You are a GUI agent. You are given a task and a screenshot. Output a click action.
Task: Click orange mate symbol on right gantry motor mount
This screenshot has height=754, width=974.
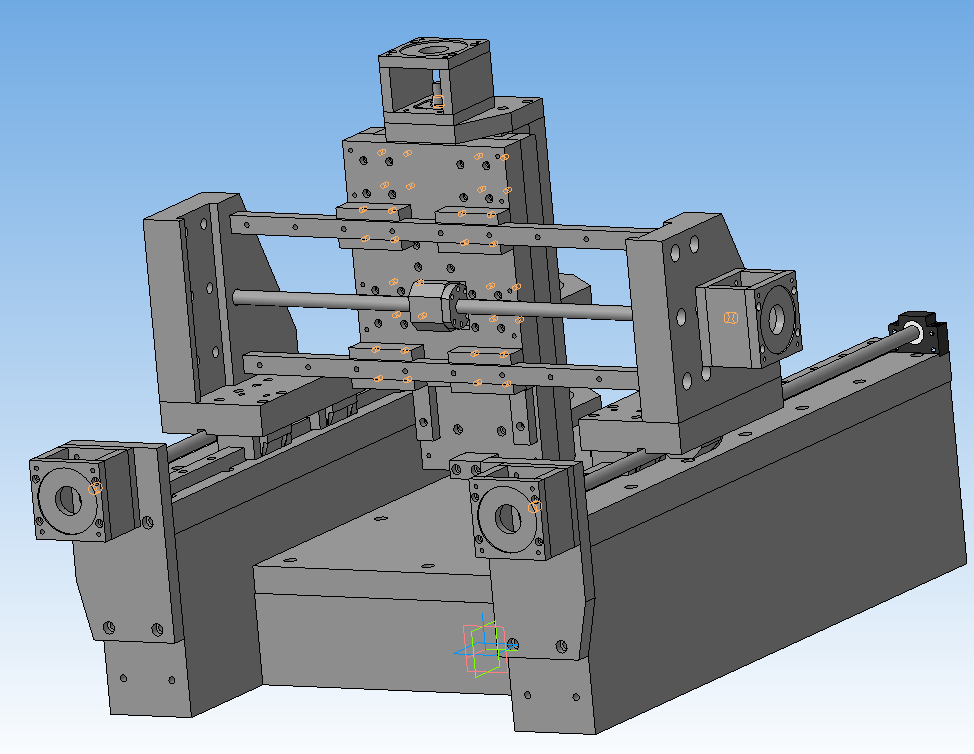731,317
